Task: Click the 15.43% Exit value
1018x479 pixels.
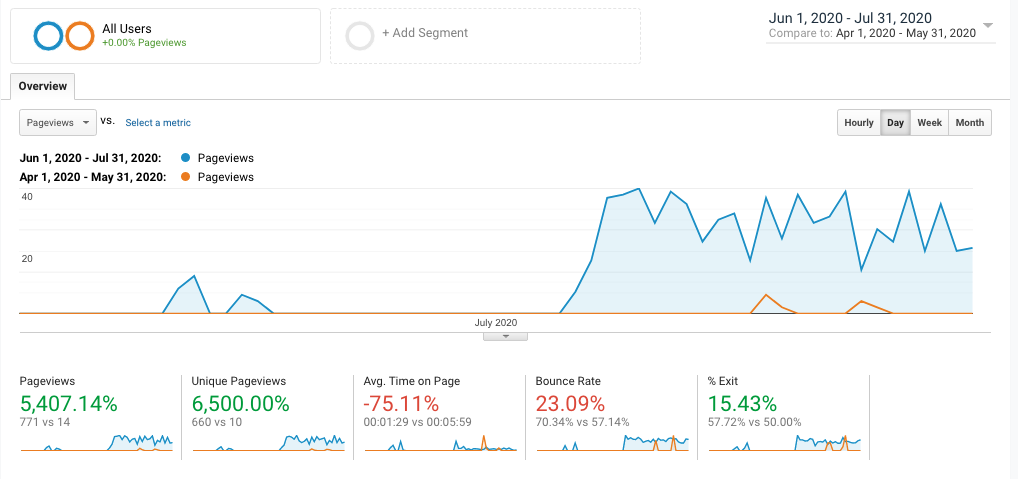Action: pos(742,404)
